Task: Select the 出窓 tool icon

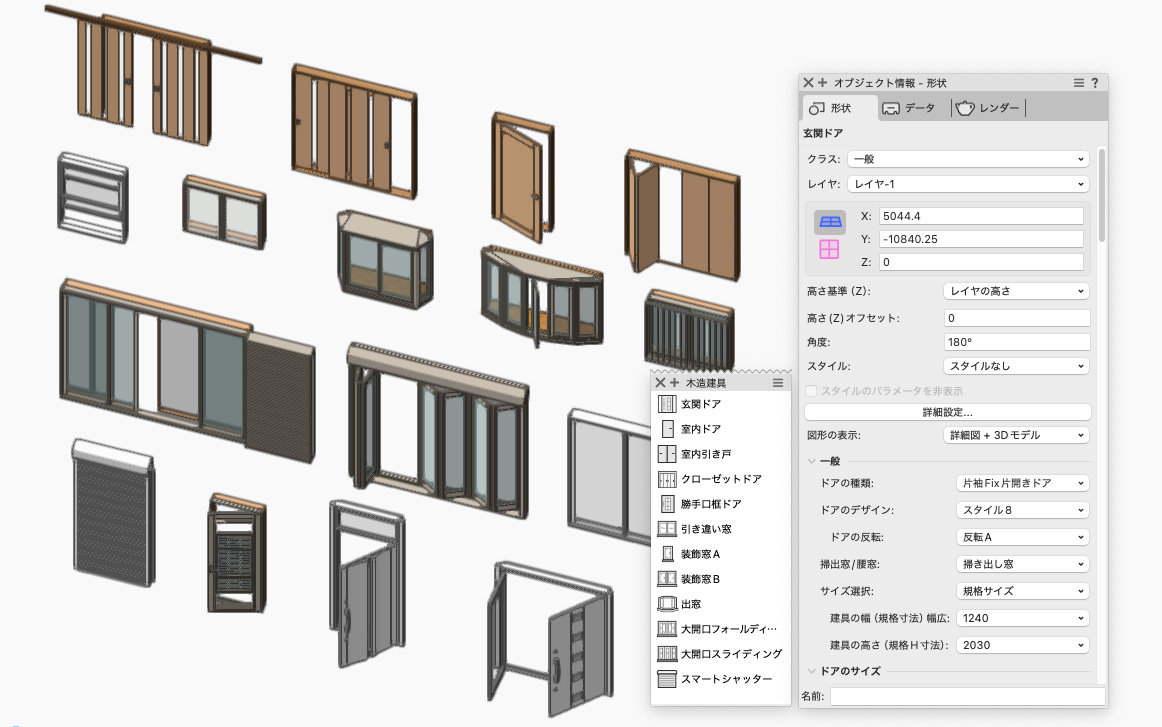Action: click(x=667, y=604)
